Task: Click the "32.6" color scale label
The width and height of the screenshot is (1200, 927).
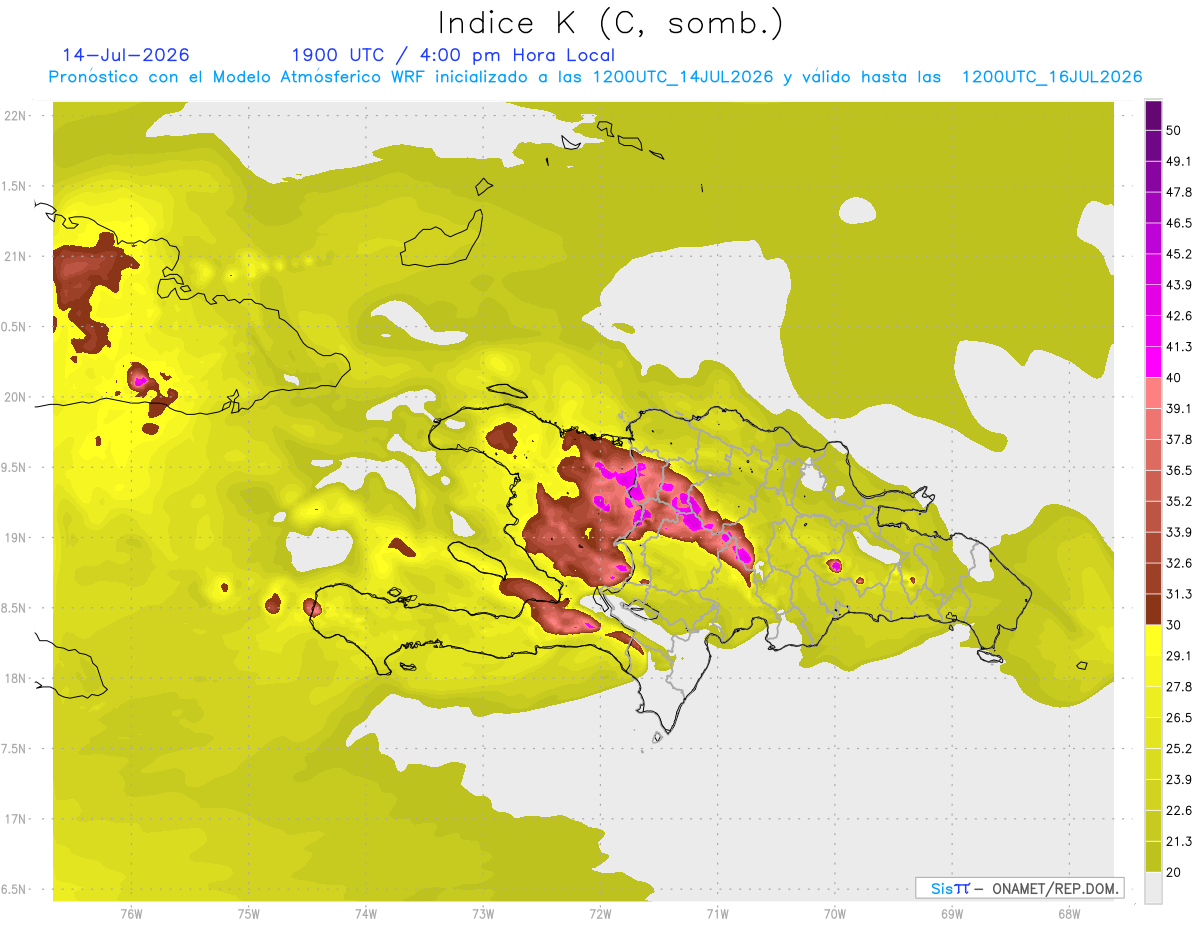Action: tap(1179, 563)
